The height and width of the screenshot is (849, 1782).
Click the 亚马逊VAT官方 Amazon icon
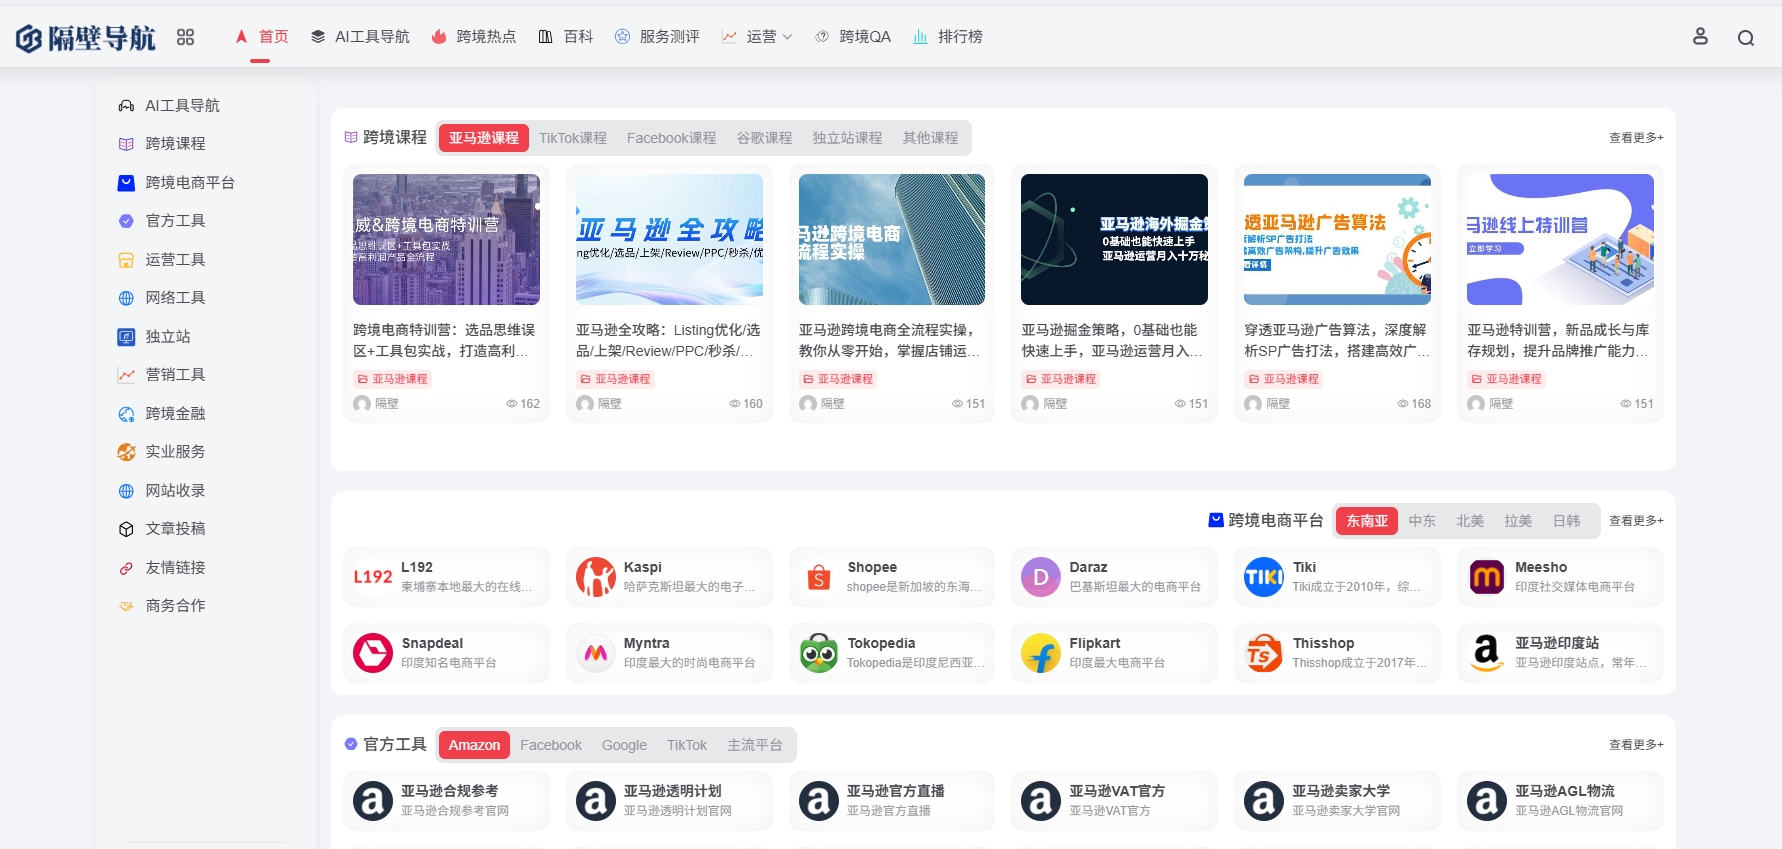pos(1040,801)
